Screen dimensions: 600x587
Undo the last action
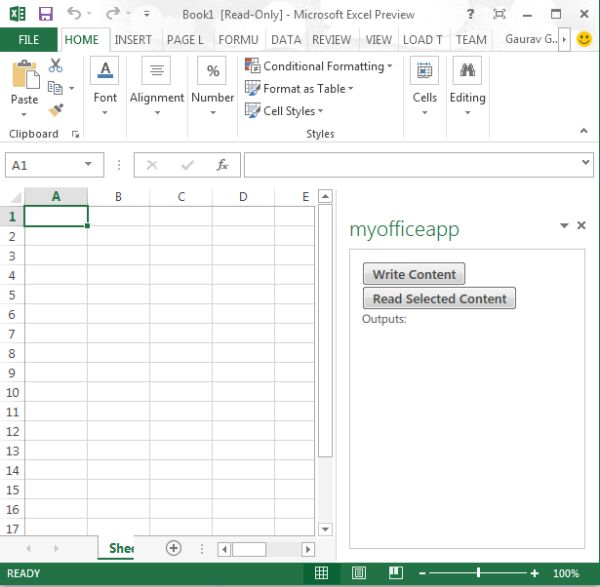tap(74, 14)
